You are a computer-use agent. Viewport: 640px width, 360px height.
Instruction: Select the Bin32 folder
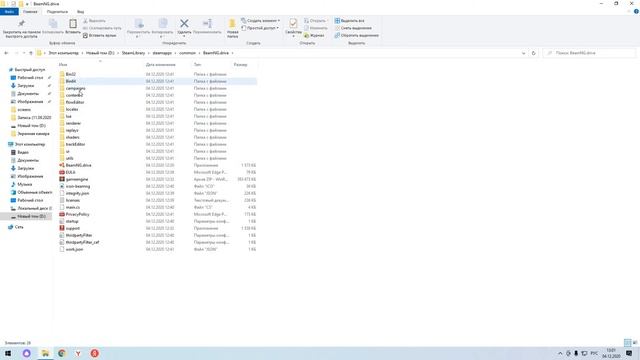[x=70, y=74]
